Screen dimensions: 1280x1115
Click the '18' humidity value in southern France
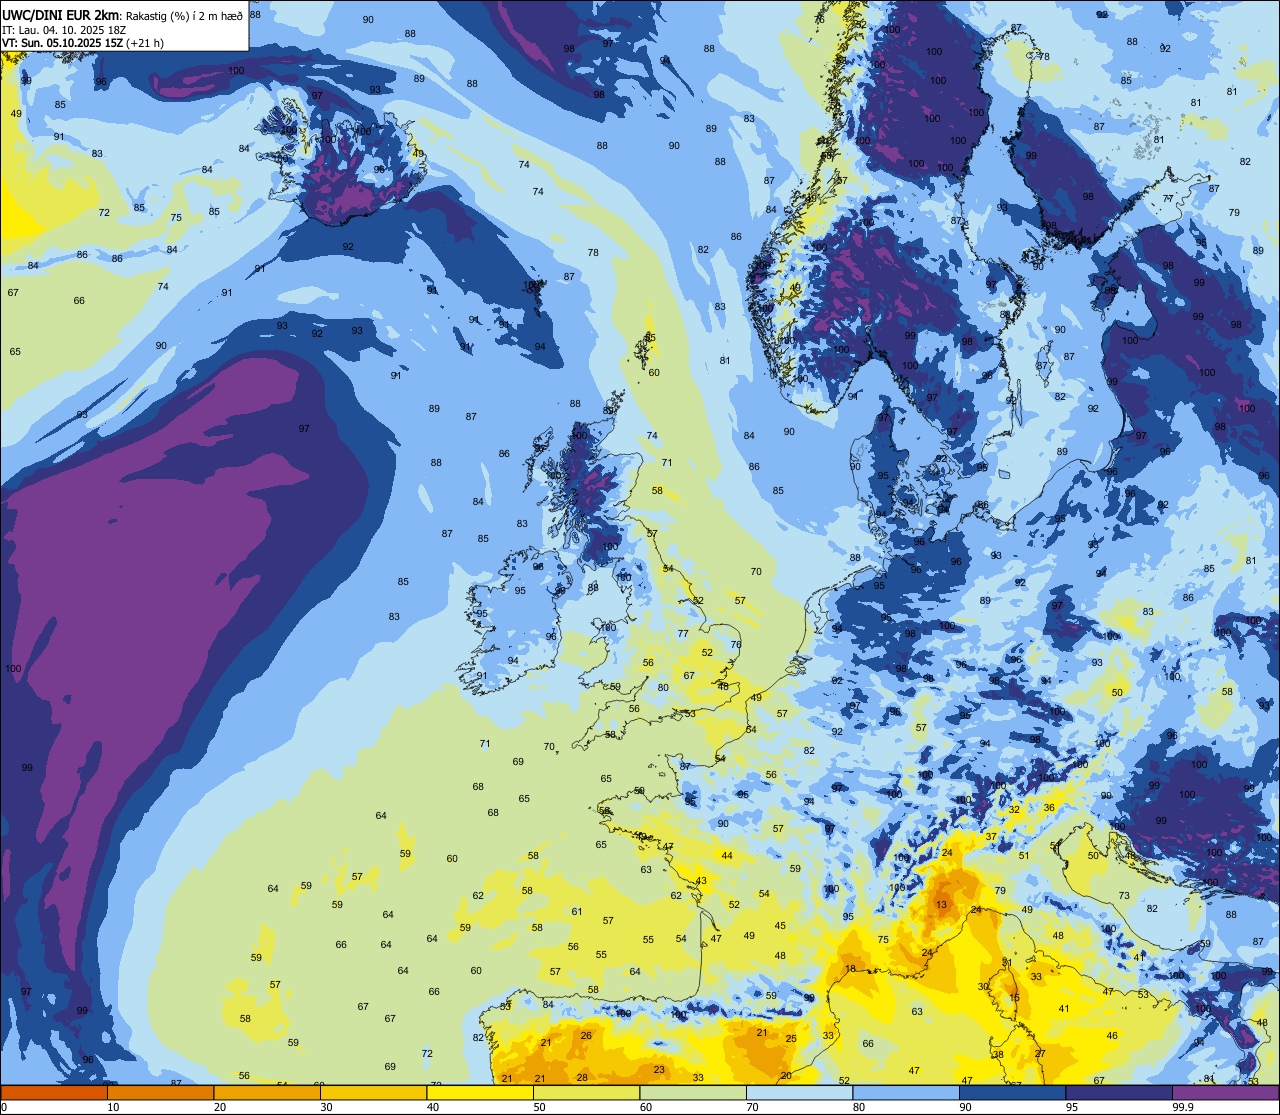pos(850,969)
